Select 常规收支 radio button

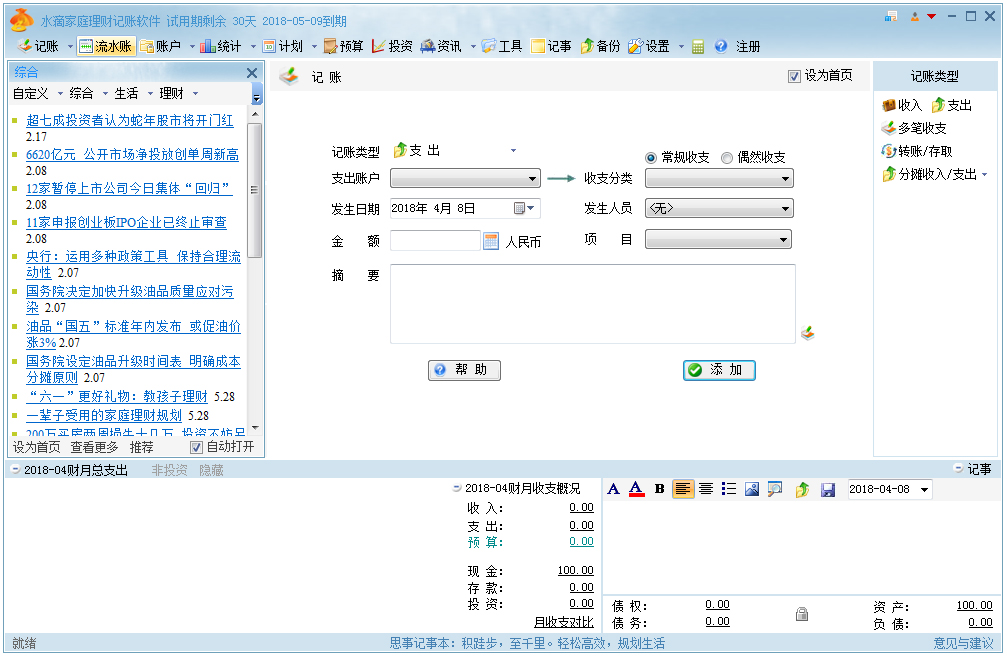(x=651, y=158)
